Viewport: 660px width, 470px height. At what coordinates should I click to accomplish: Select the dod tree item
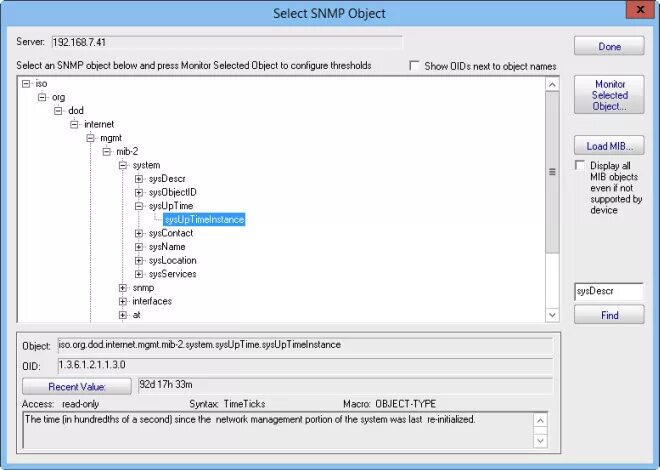(76, 111)
